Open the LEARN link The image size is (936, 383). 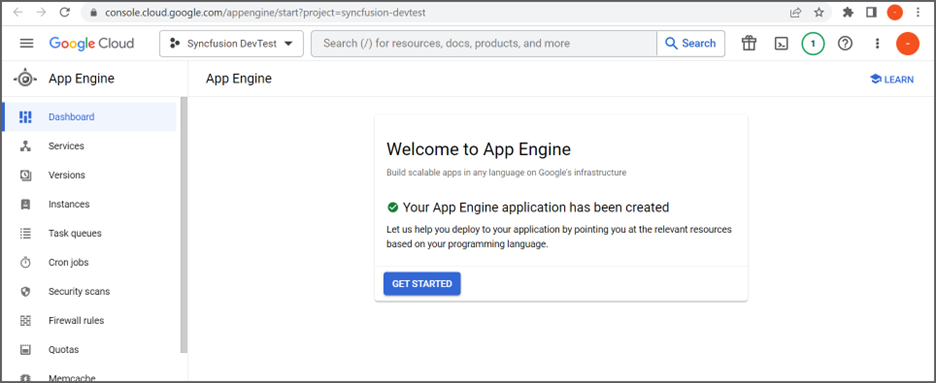coord(892,79)
